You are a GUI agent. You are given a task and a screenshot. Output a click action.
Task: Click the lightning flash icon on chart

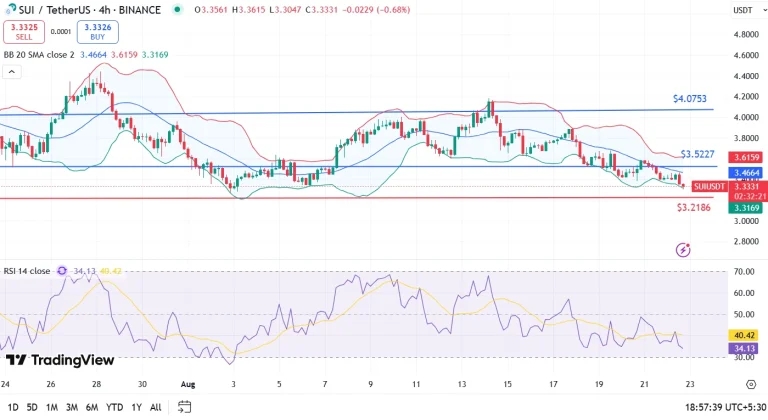pos(684,249)
